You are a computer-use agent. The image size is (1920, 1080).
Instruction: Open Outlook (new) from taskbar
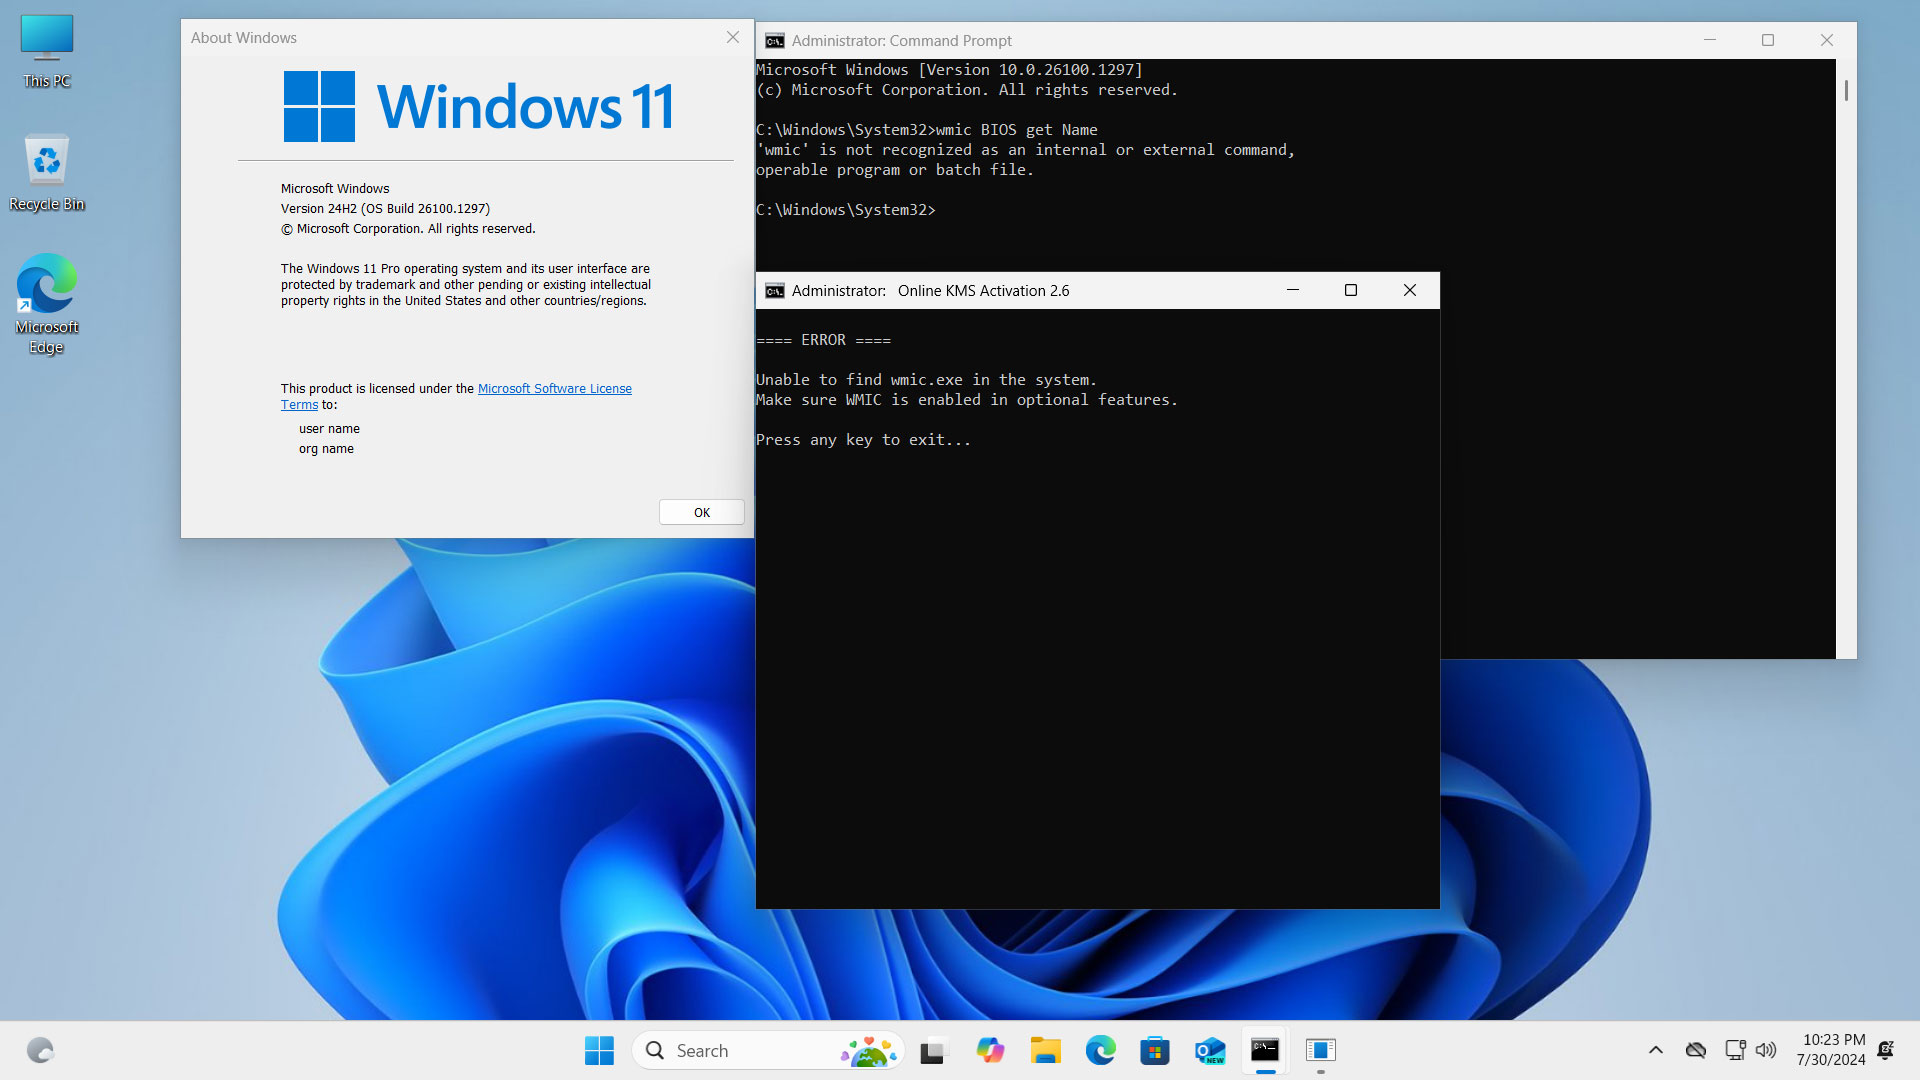[1210, 1050]
